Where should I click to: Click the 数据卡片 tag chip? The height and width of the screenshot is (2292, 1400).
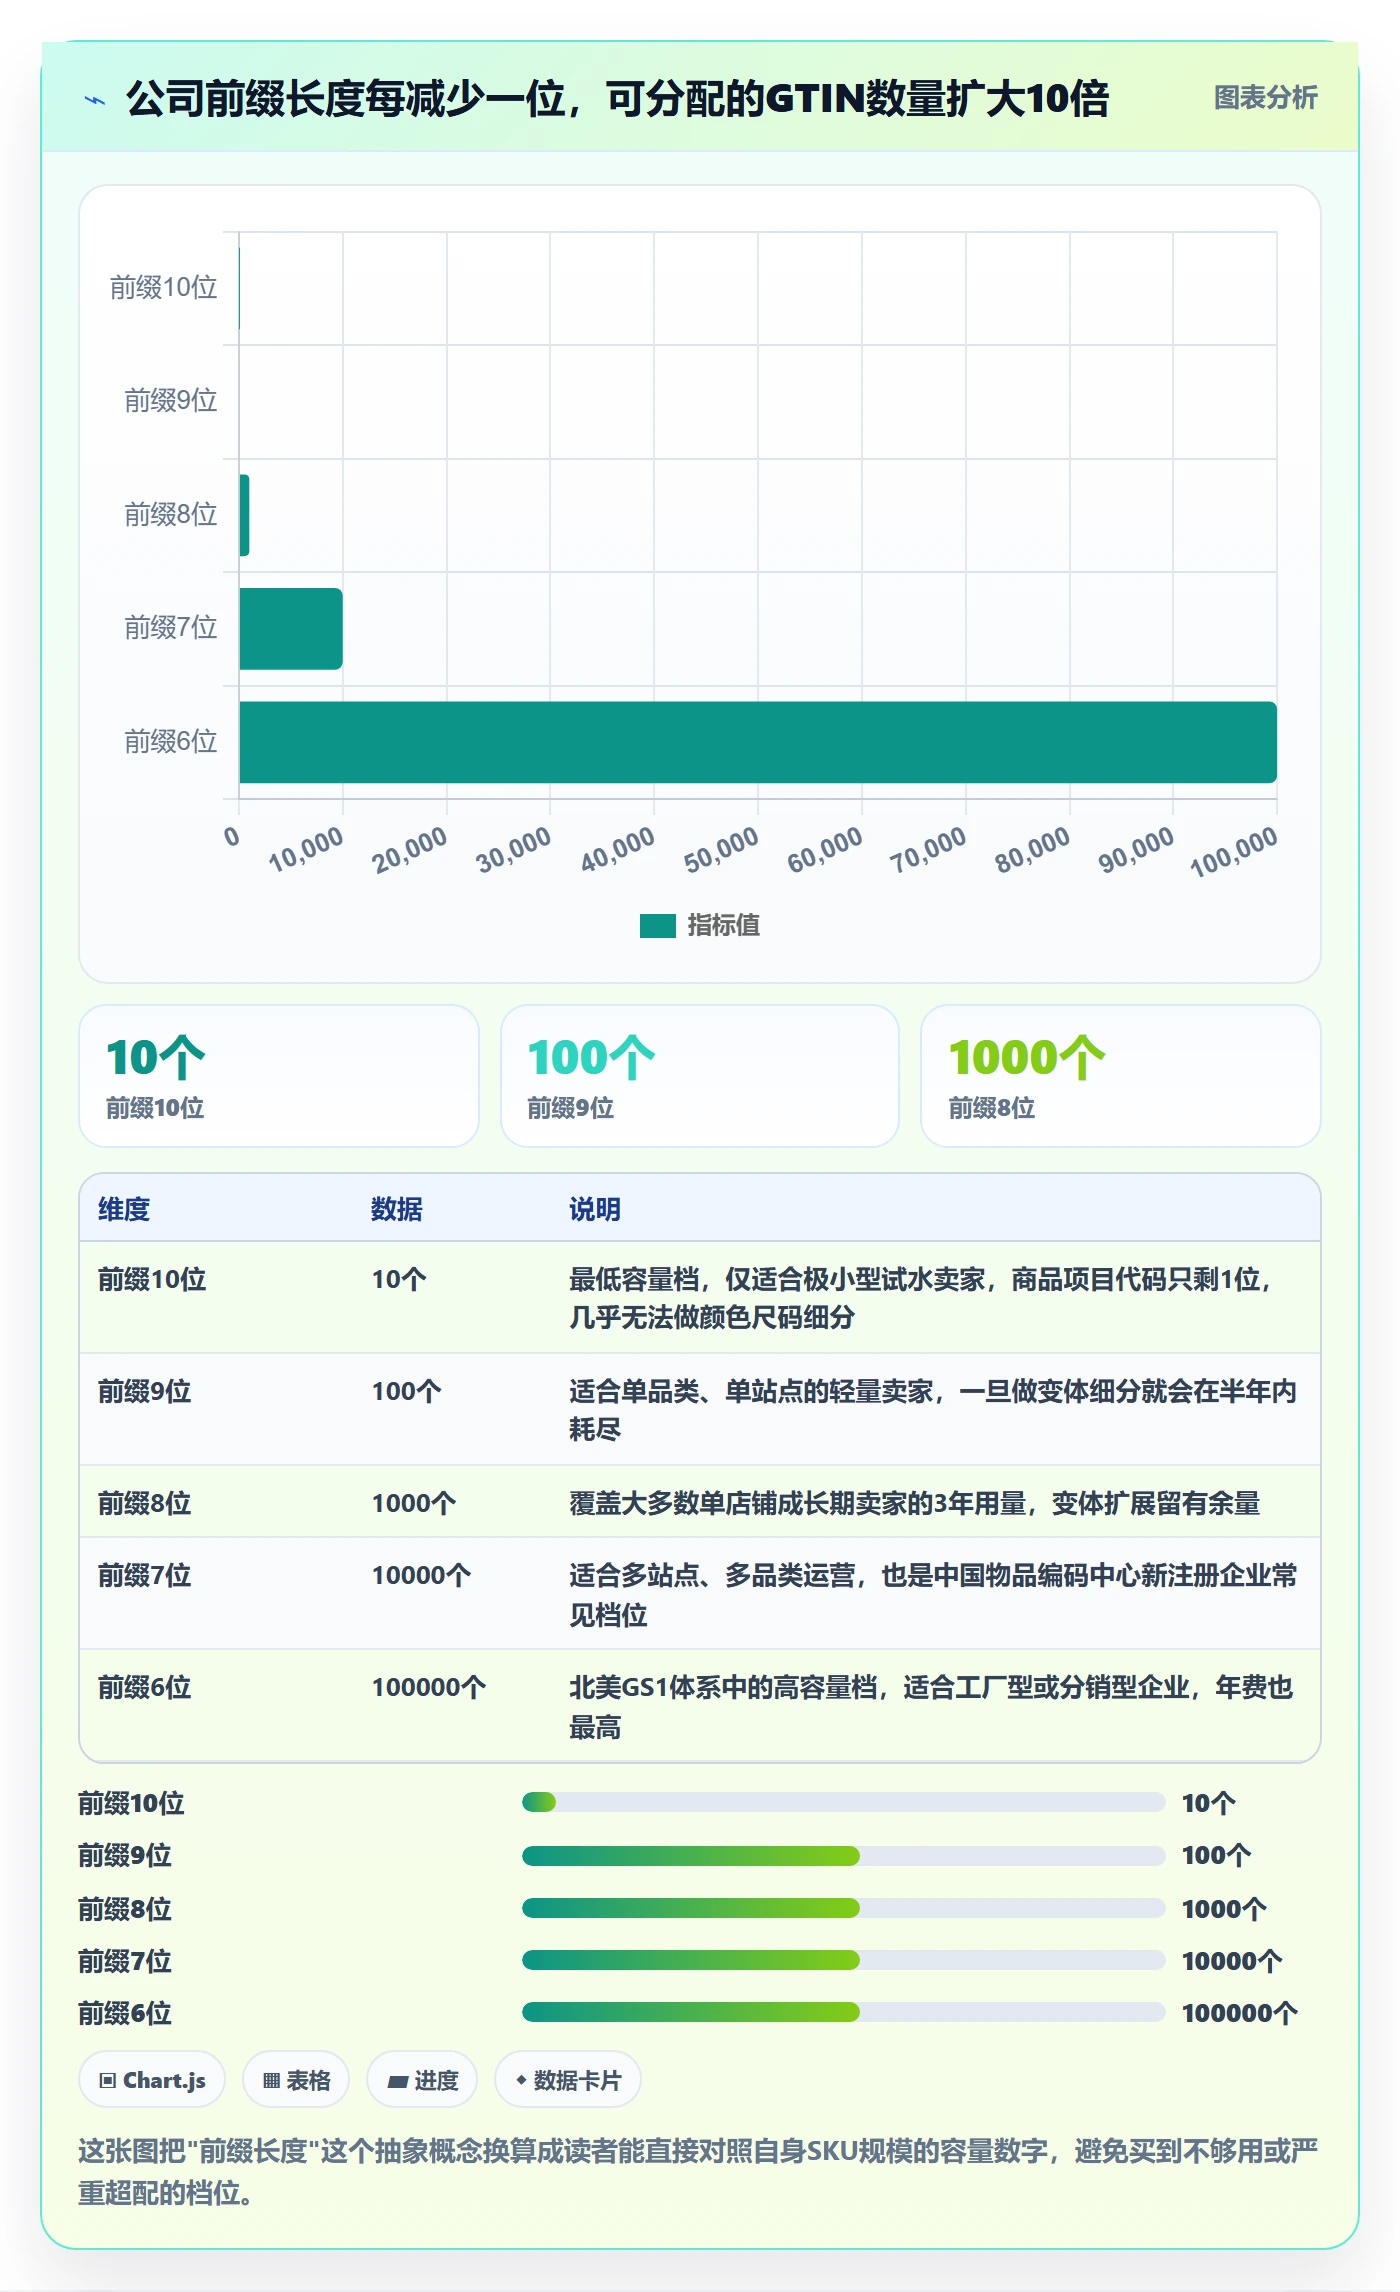(568, 2081)
